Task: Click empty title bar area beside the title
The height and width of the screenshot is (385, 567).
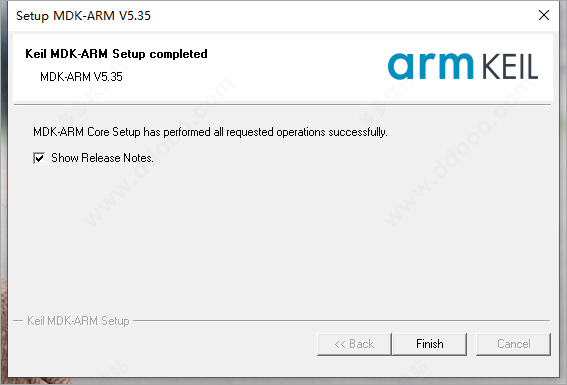Action: 325,16
